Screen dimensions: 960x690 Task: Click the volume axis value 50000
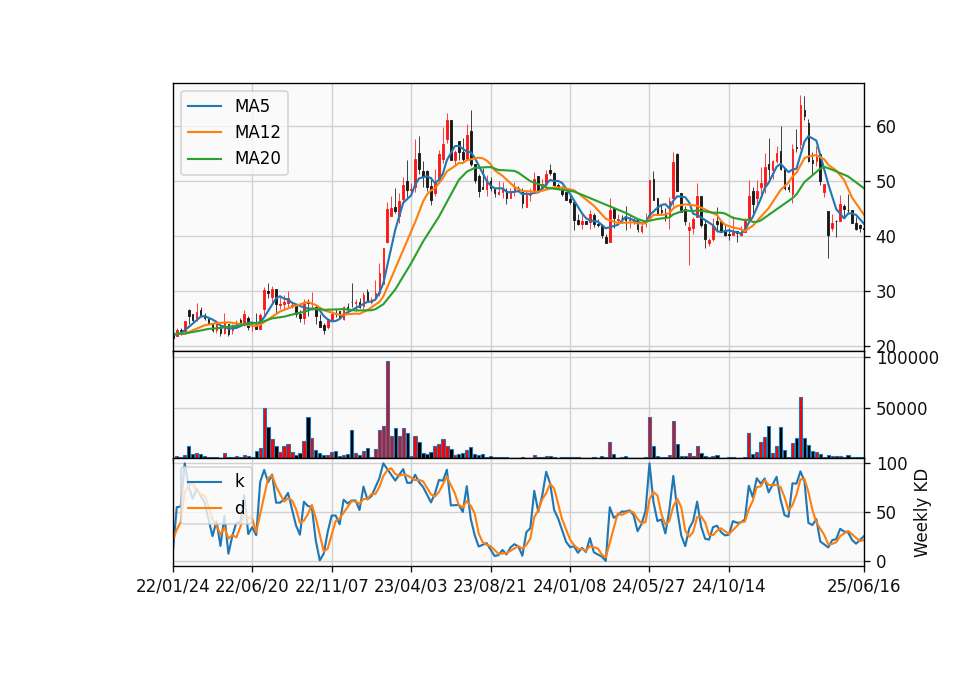pos(901,409)
